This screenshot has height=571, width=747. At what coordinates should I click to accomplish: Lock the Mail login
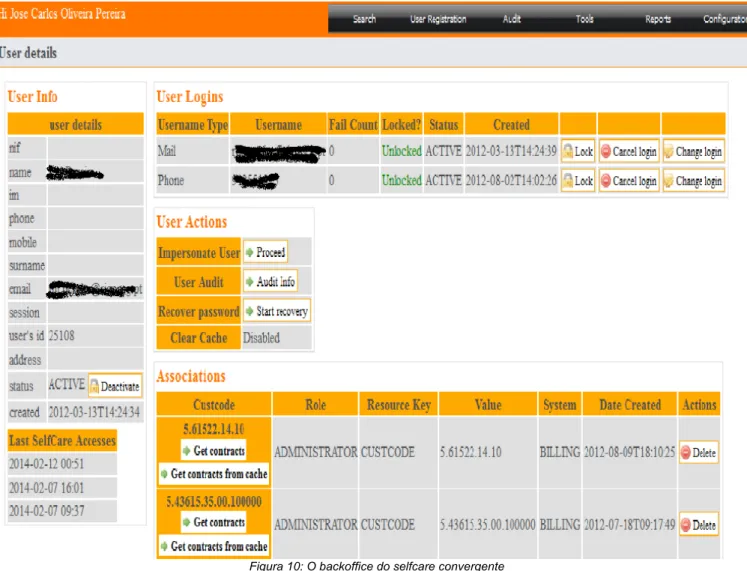(578, 151)
